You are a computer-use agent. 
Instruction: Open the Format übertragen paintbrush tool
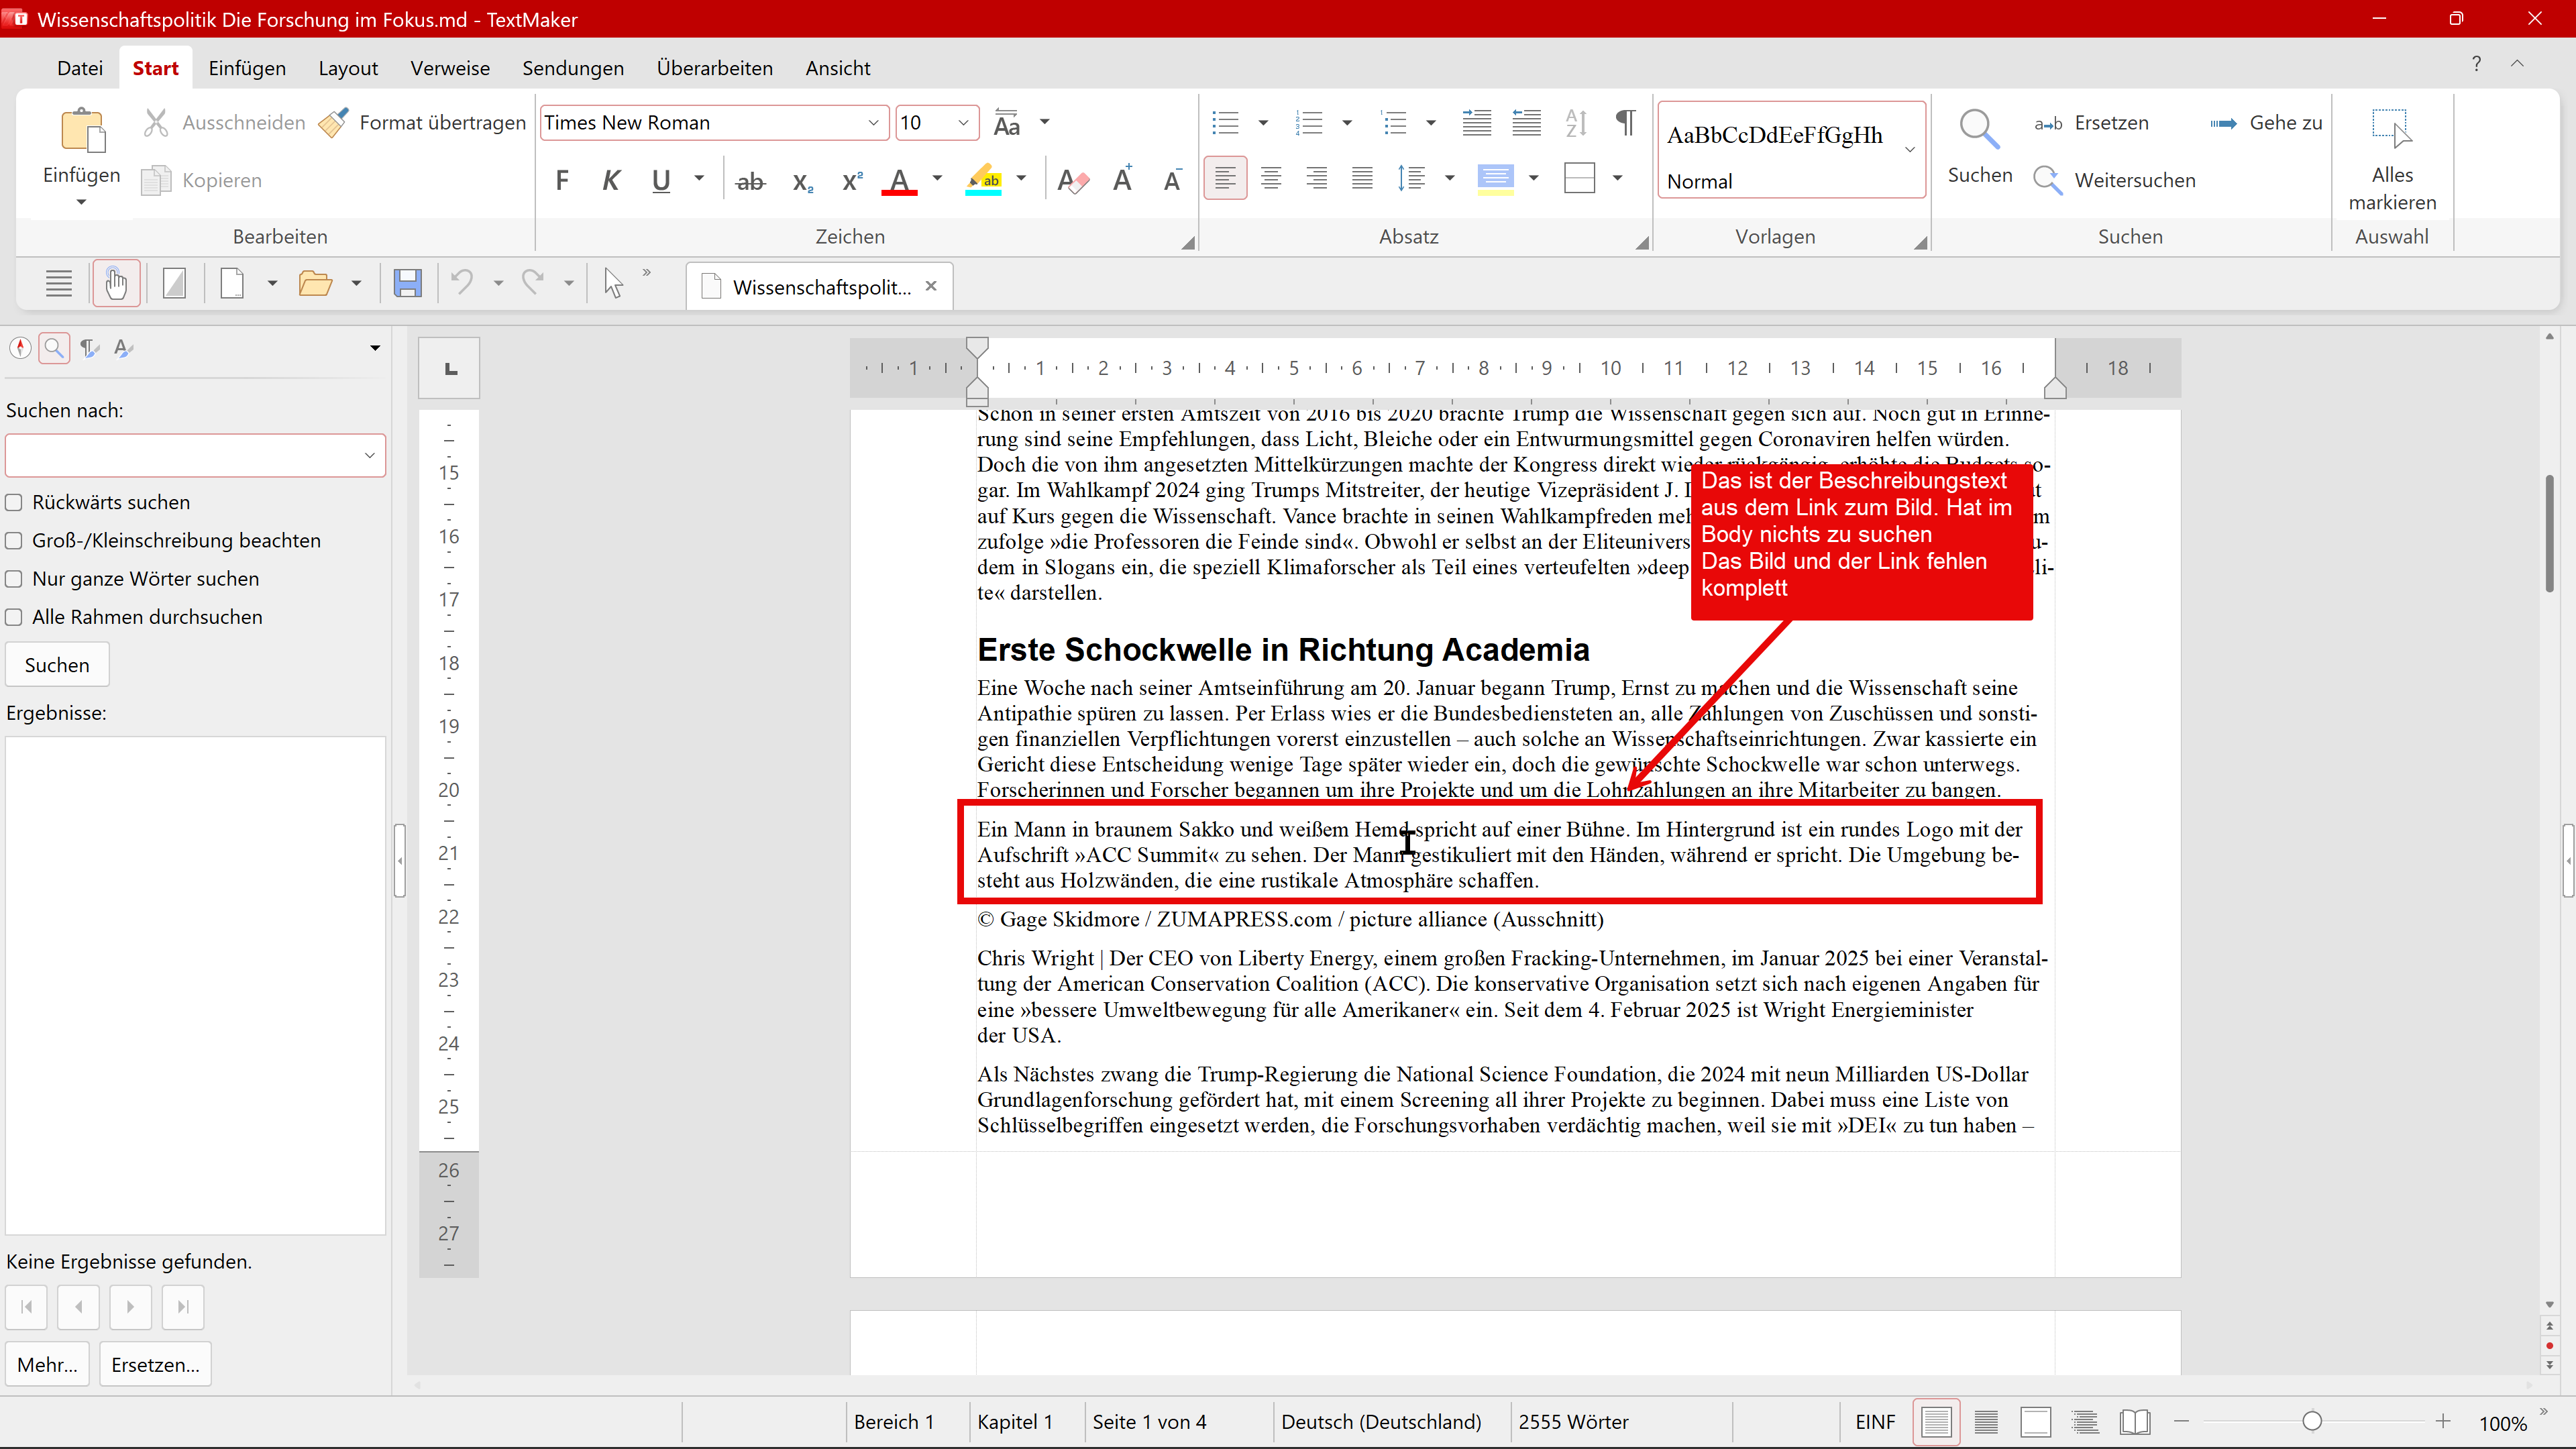422,123
